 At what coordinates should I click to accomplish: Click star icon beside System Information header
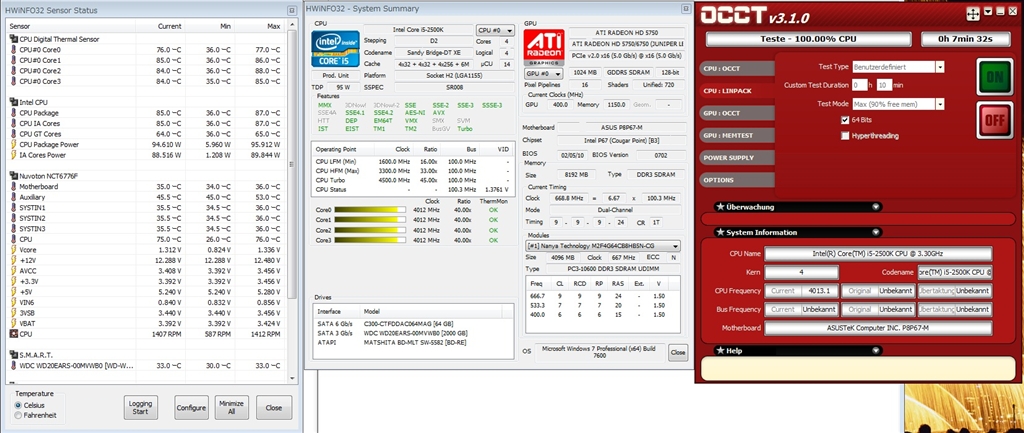[x=720, y=233]
